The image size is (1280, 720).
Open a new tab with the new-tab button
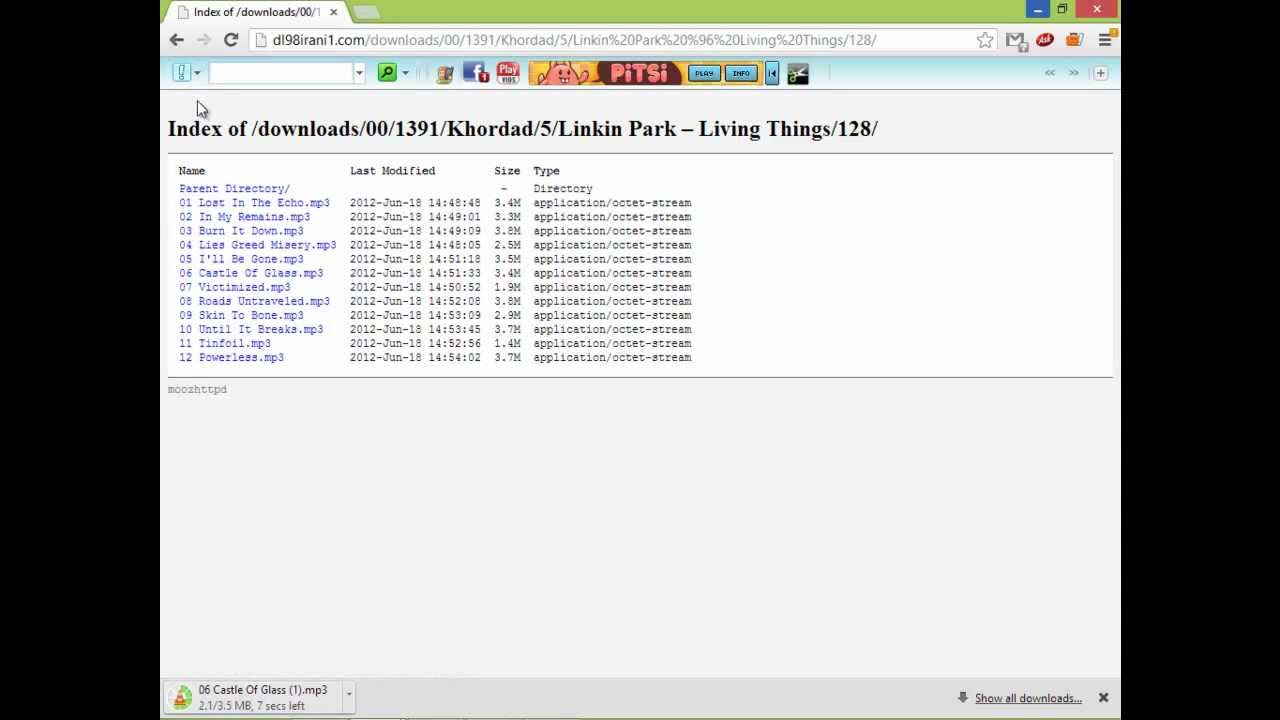coord(366,12)
